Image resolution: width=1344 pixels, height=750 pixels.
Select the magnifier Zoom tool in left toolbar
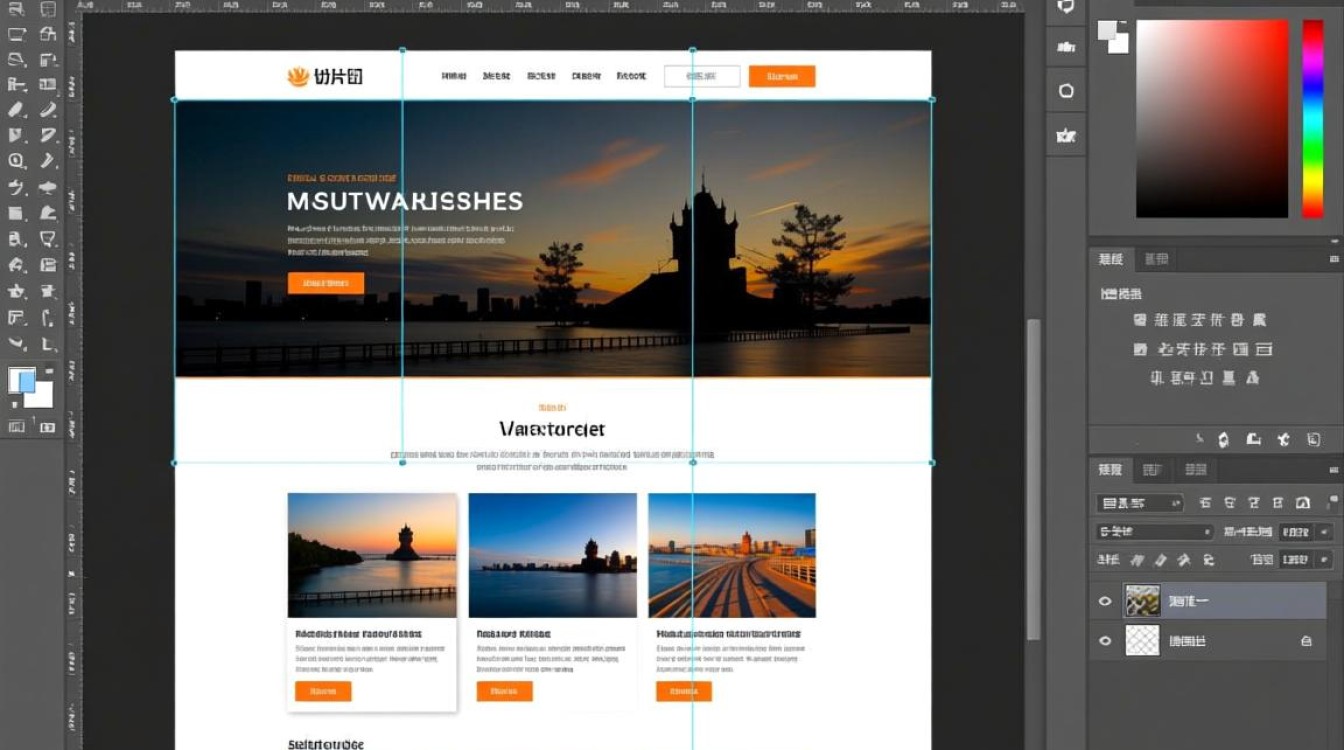point(16,160)
